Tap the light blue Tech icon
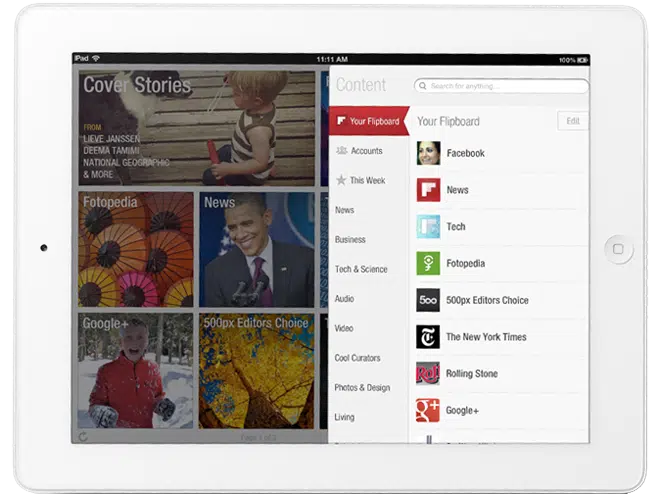This screenshot has height=494, width=660. (428, 226)
